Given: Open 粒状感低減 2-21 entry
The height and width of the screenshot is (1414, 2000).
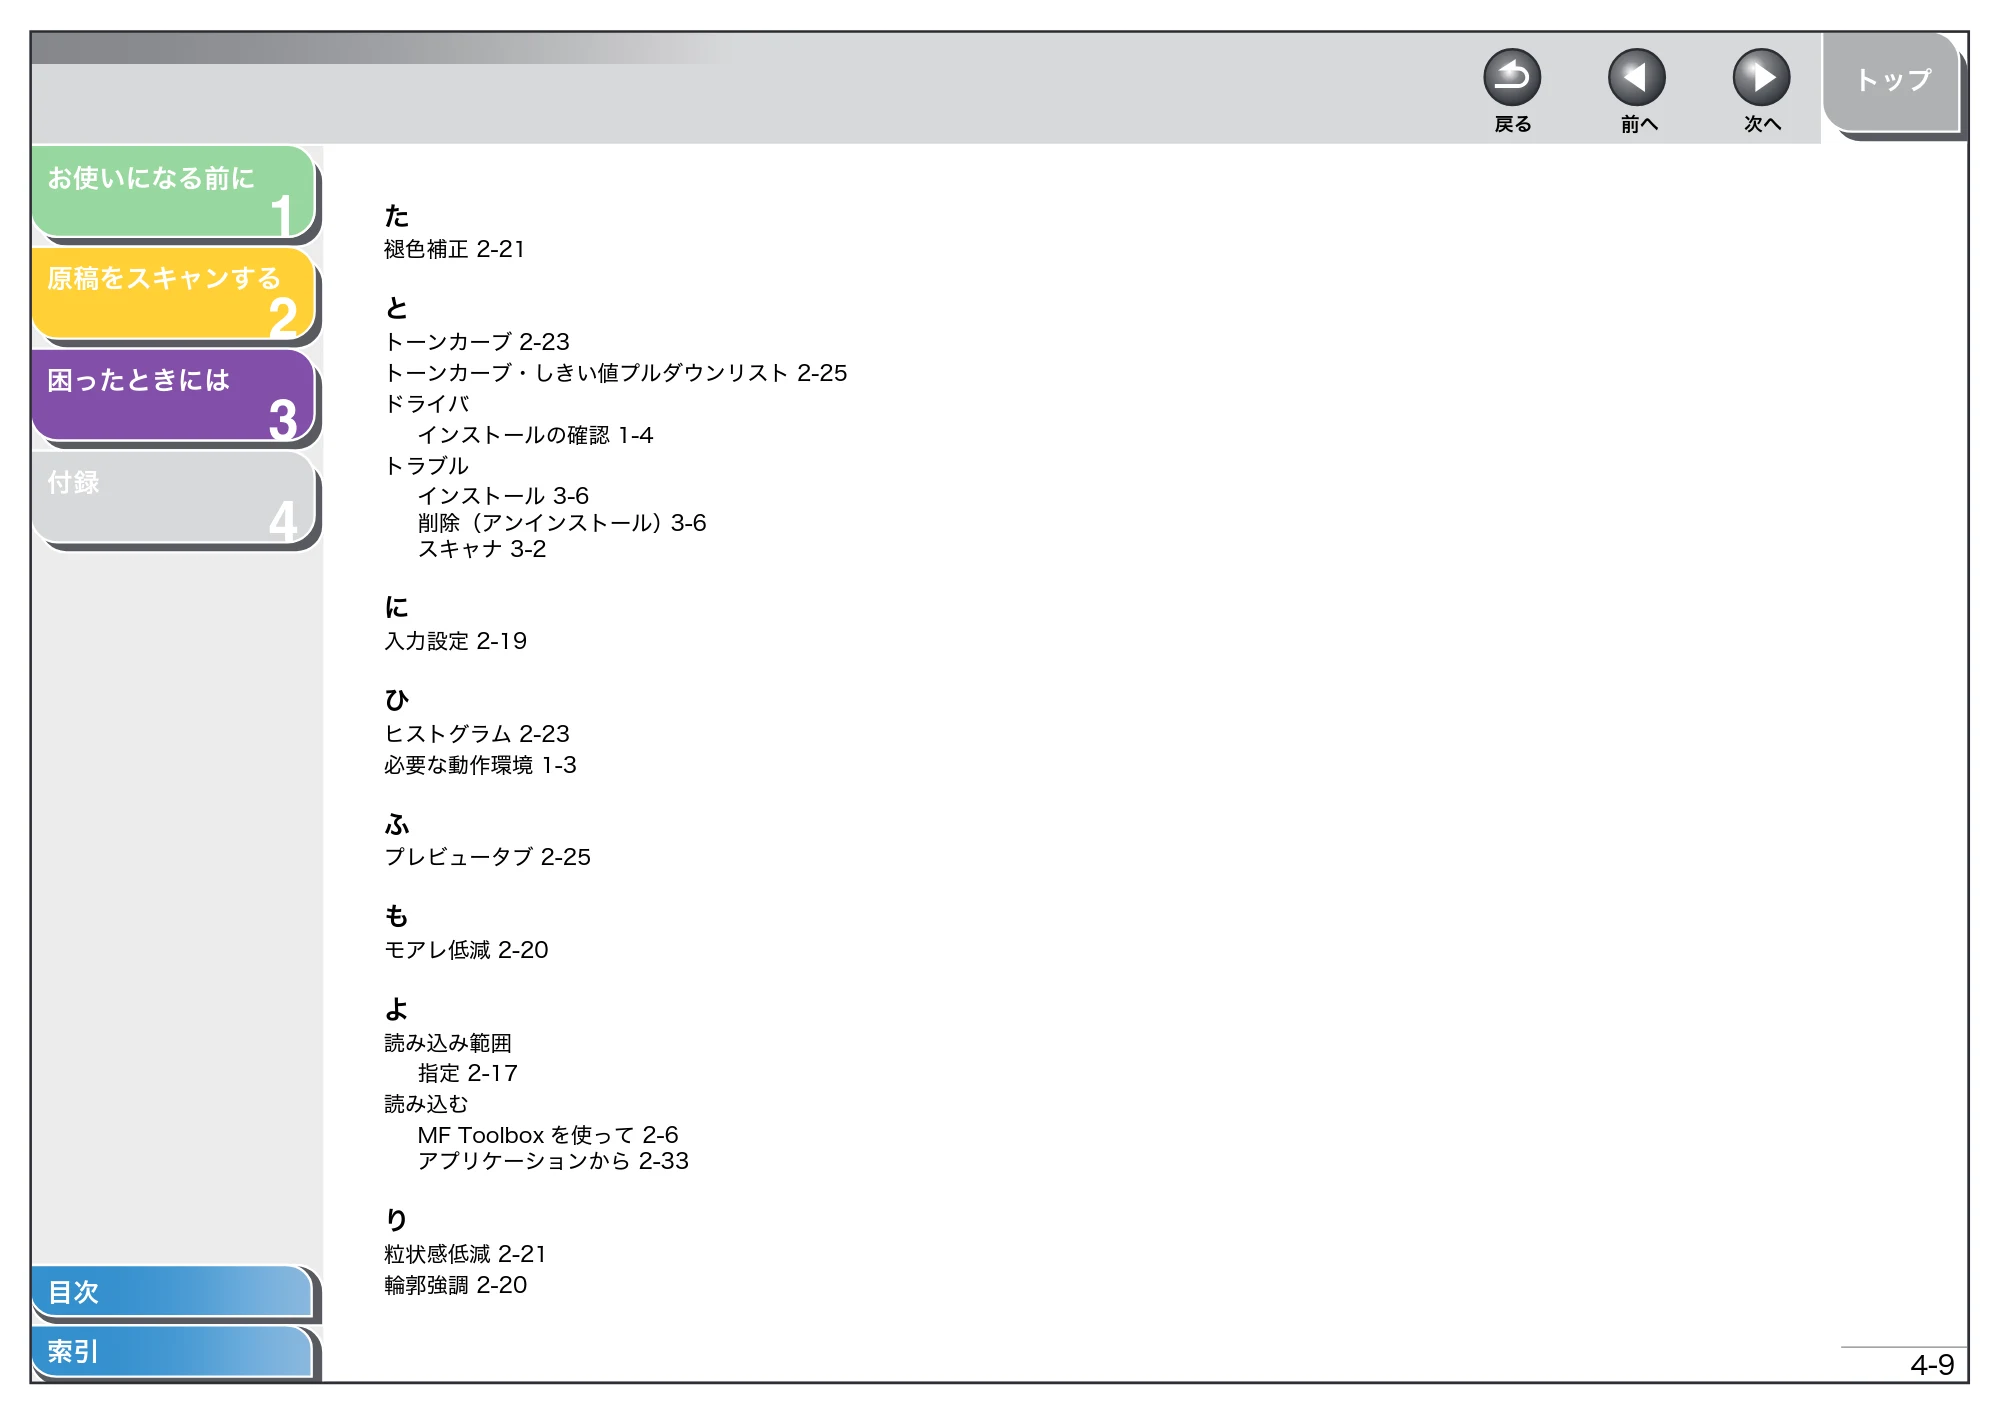Looking at the screenshot, I should click(465, 1254).
